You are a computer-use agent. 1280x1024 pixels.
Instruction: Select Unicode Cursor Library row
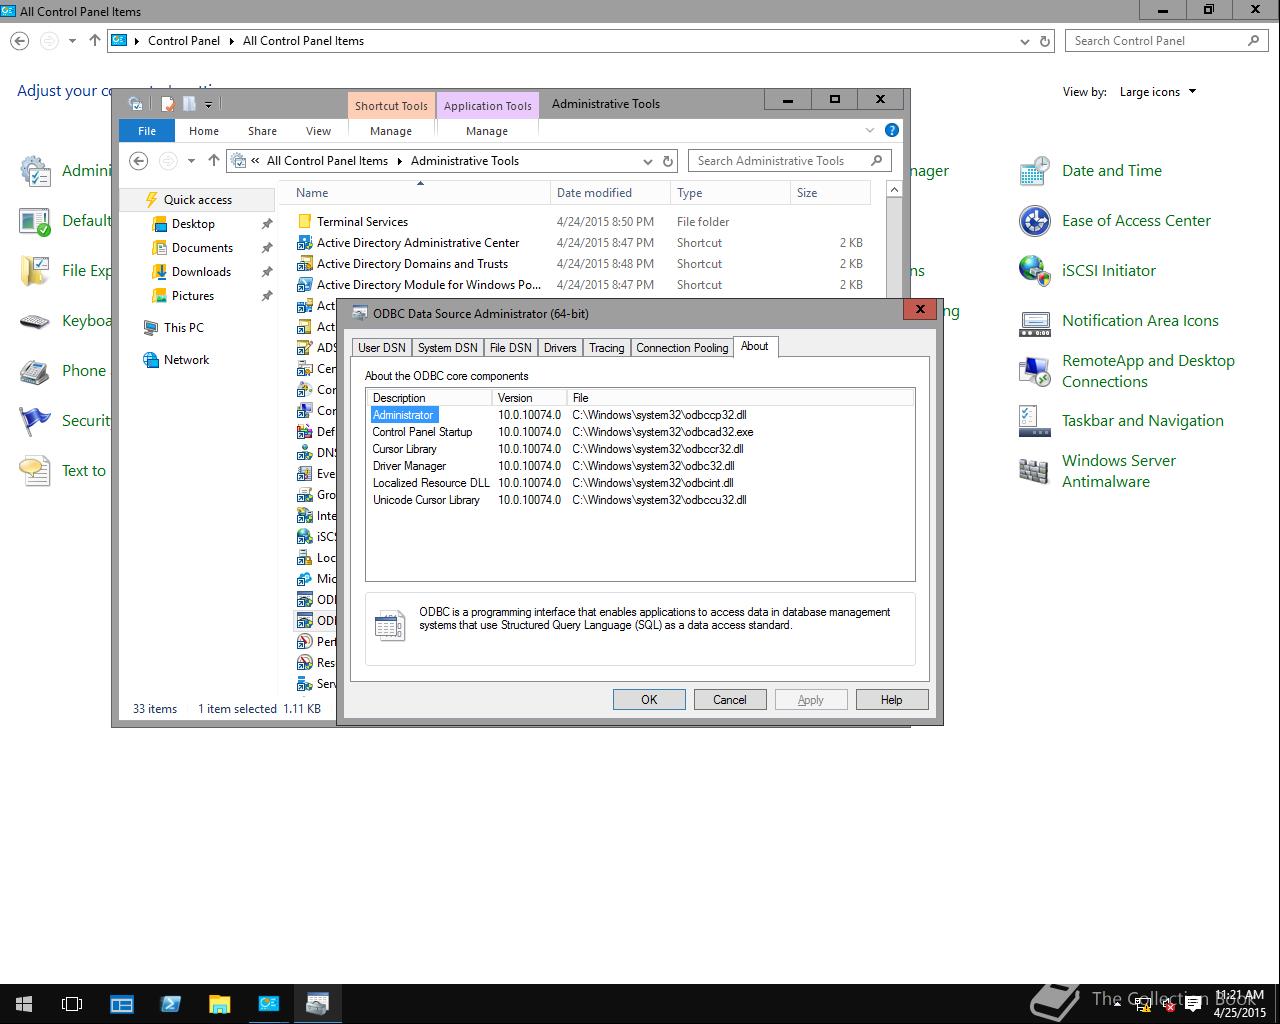[640, 500]
